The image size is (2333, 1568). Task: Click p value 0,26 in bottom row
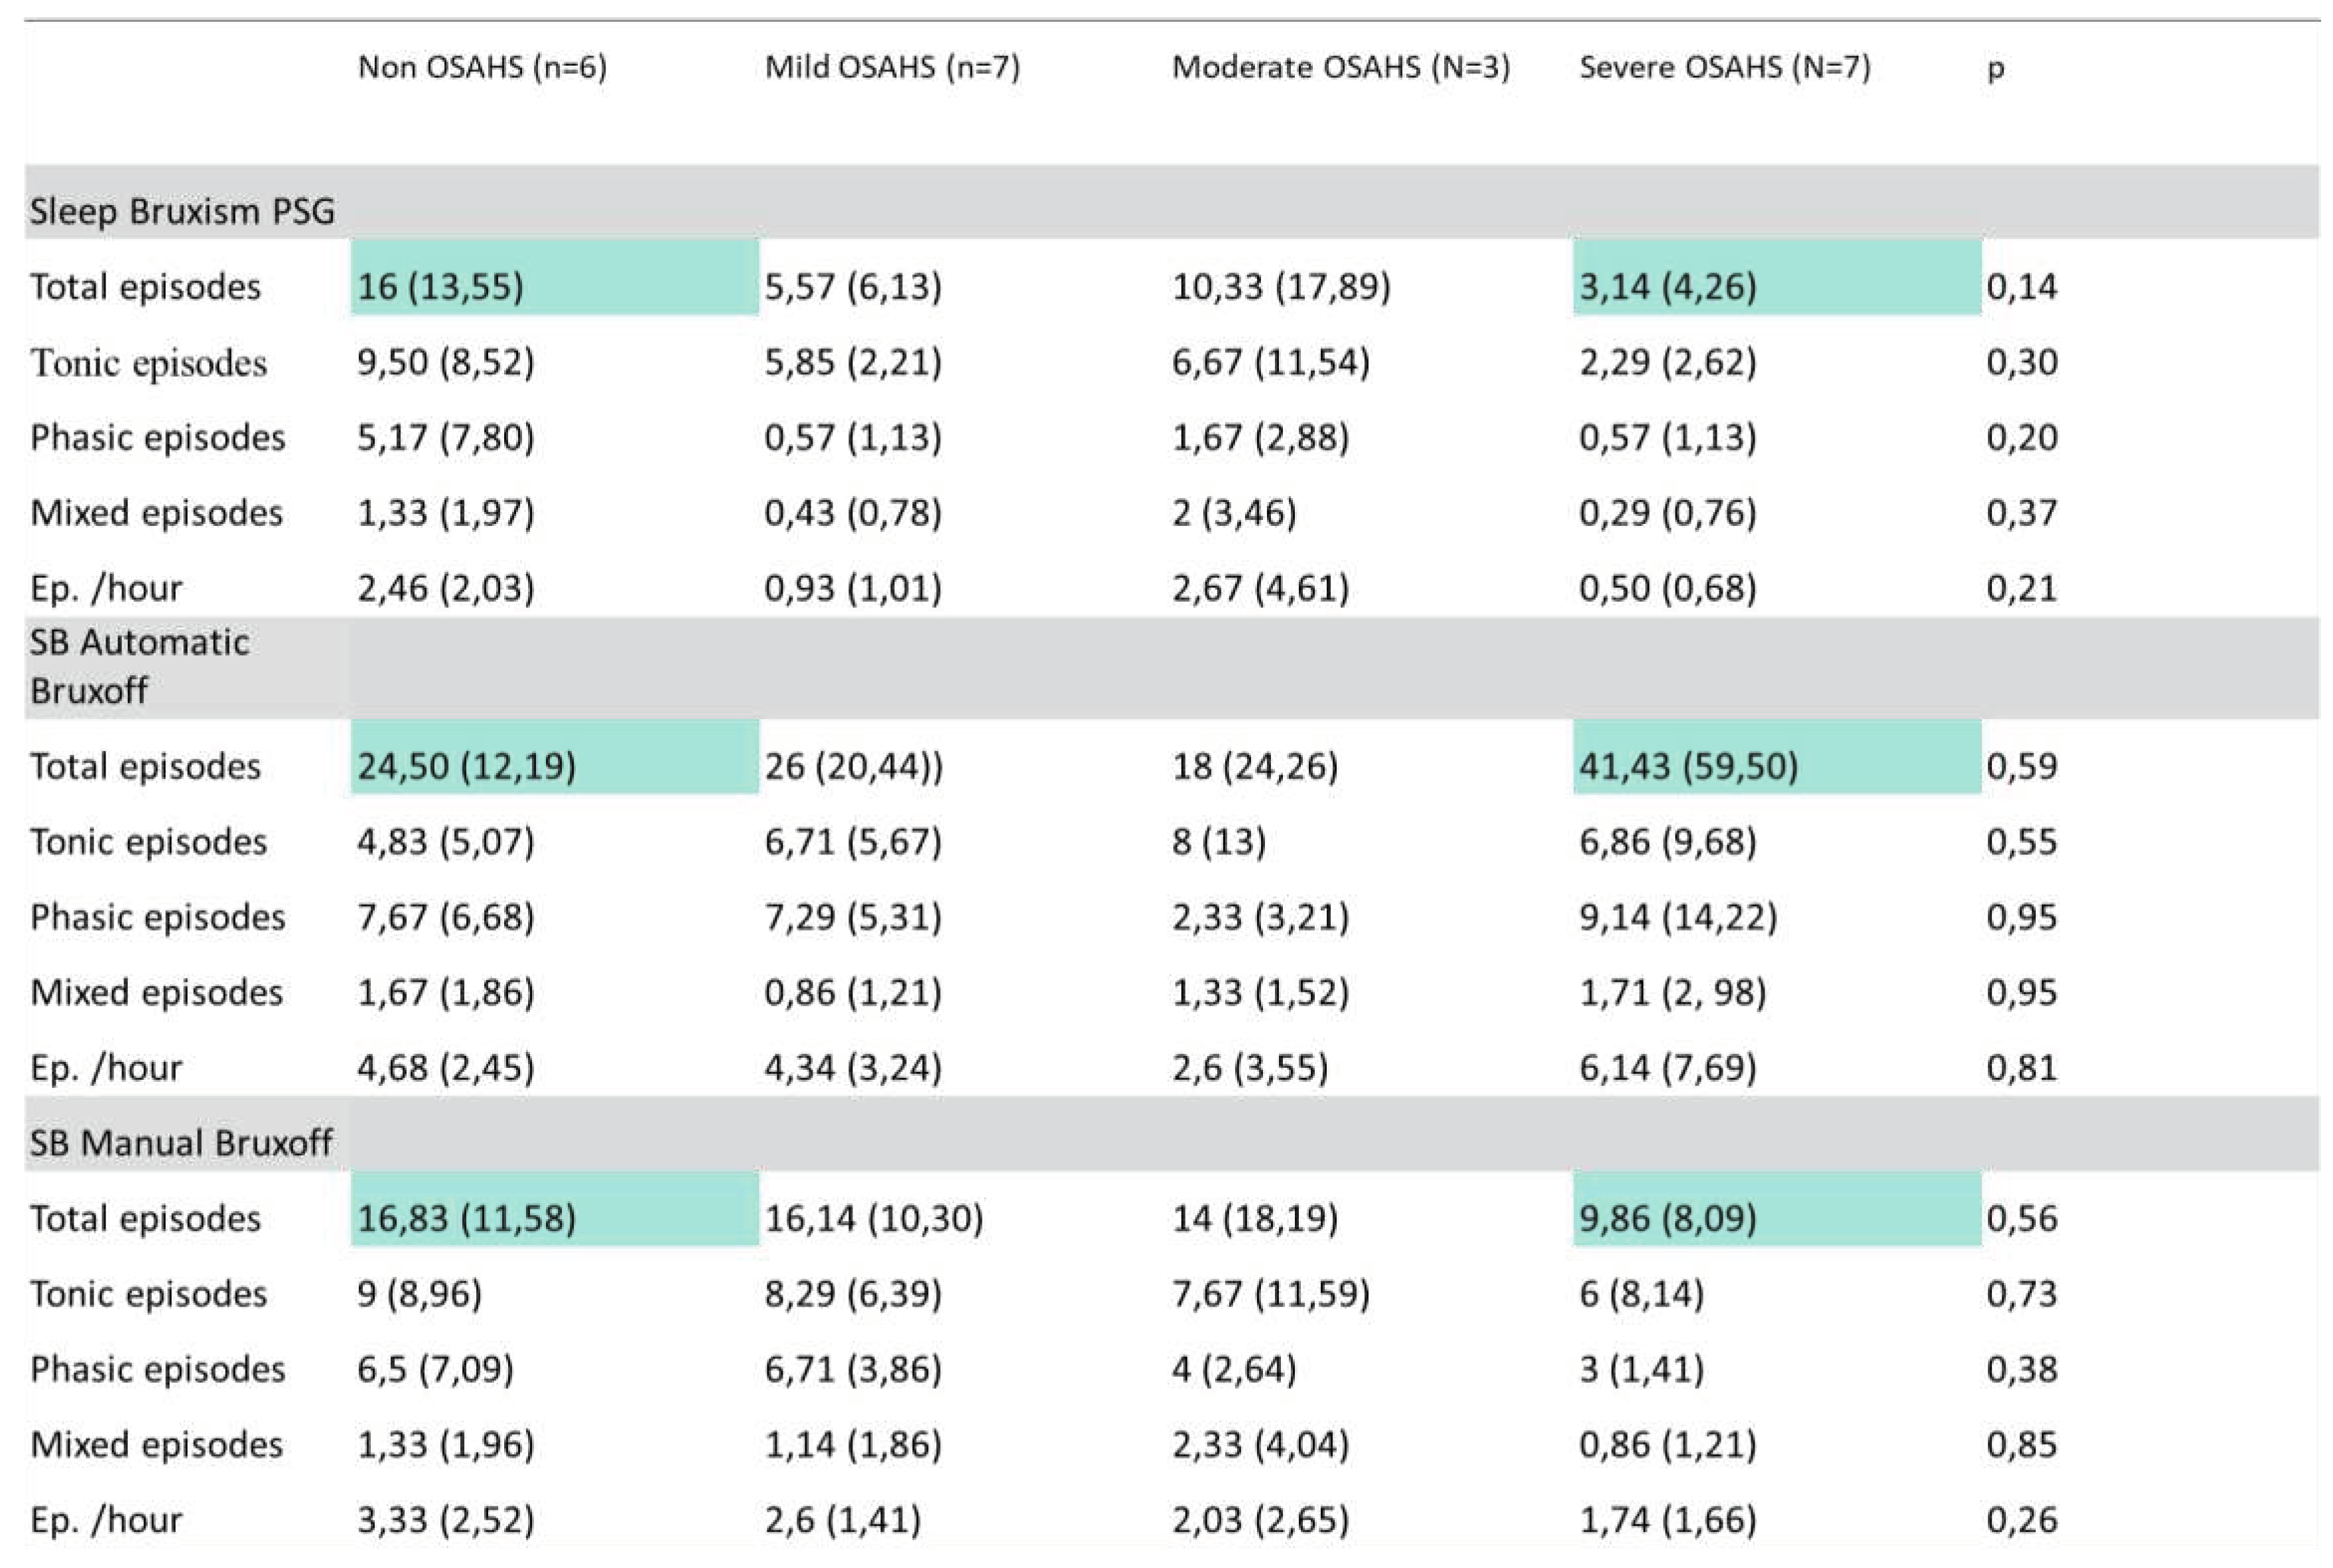coord(2021,1519)
